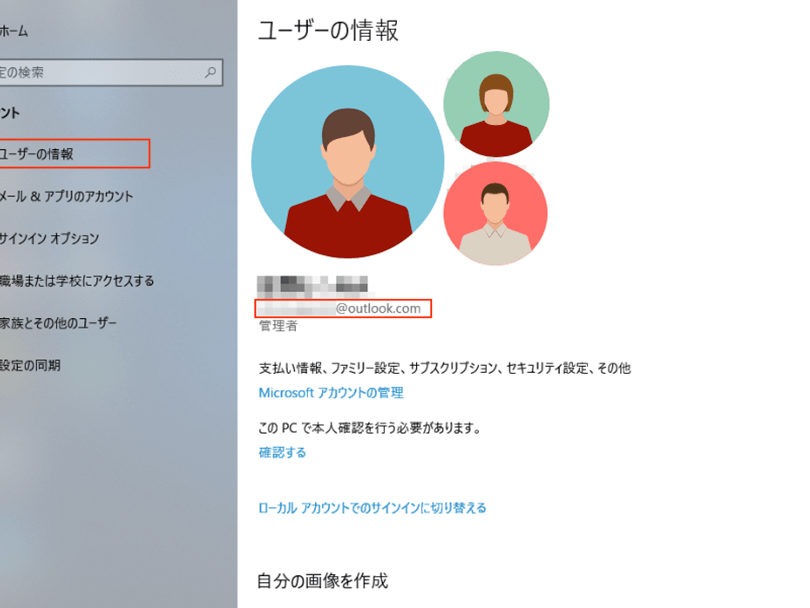Open the ユーザーの情報 sidebar item
The width and height of the screenshot is (810, 608).
pyautogui.click(x=38, y=154)
